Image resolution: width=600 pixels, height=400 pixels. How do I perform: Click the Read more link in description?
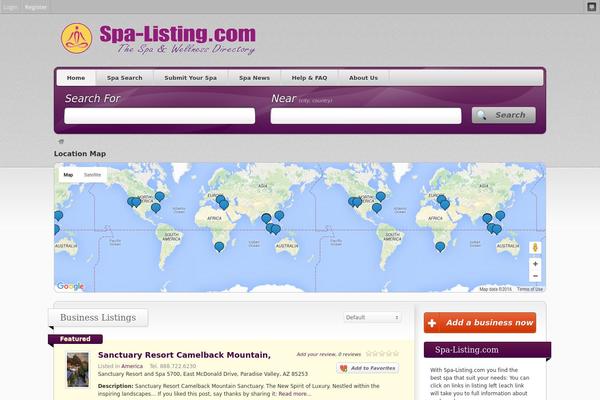click(295, 394)
